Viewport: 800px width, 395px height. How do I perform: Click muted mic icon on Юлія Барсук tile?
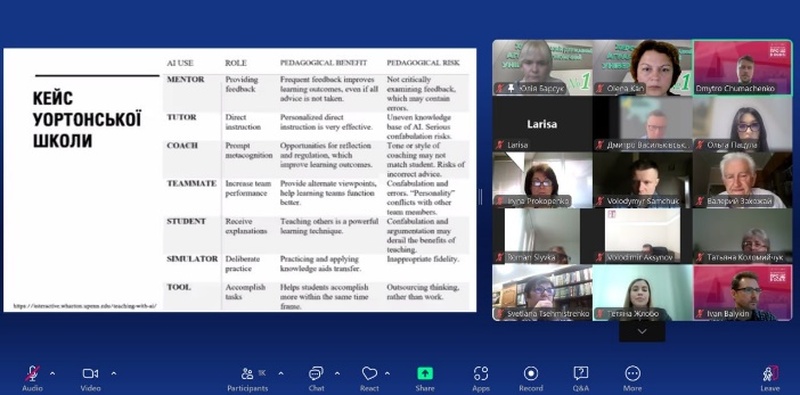(x=499, y=88)
